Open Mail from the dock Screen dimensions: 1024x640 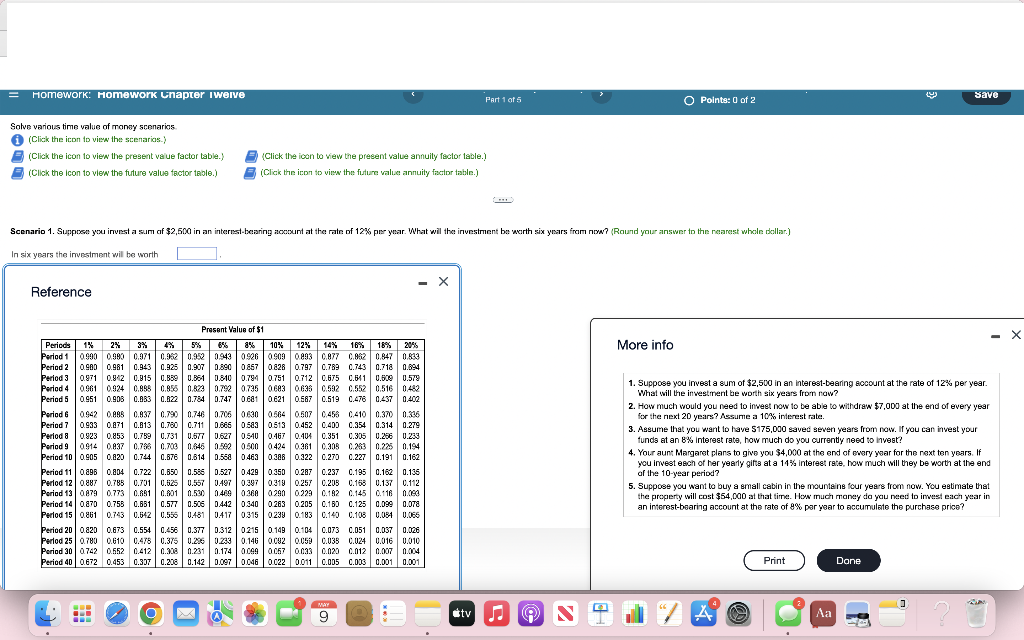tap(186, 613)
